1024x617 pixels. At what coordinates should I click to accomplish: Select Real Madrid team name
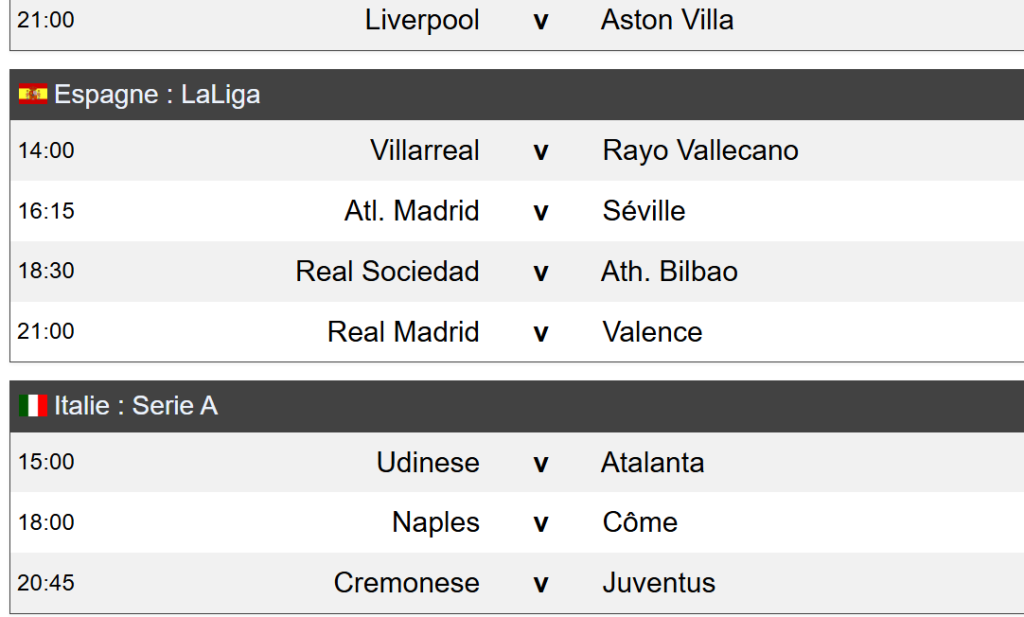(403, 332)
